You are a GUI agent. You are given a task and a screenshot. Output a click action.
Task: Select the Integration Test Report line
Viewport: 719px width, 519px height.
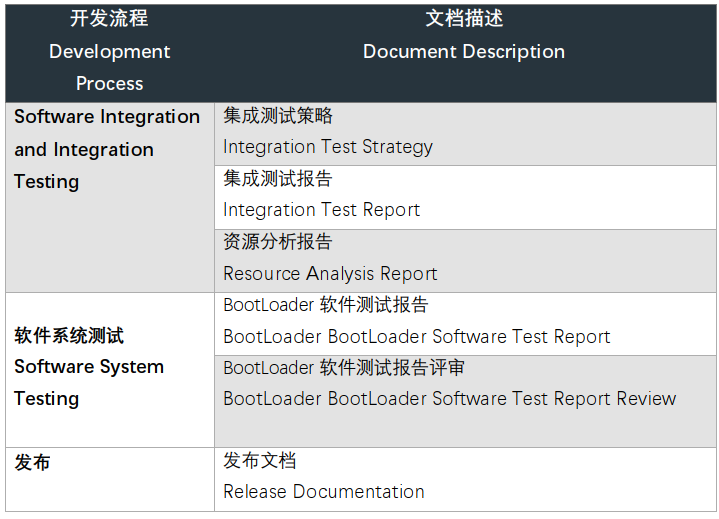click(x=321, y=210)
